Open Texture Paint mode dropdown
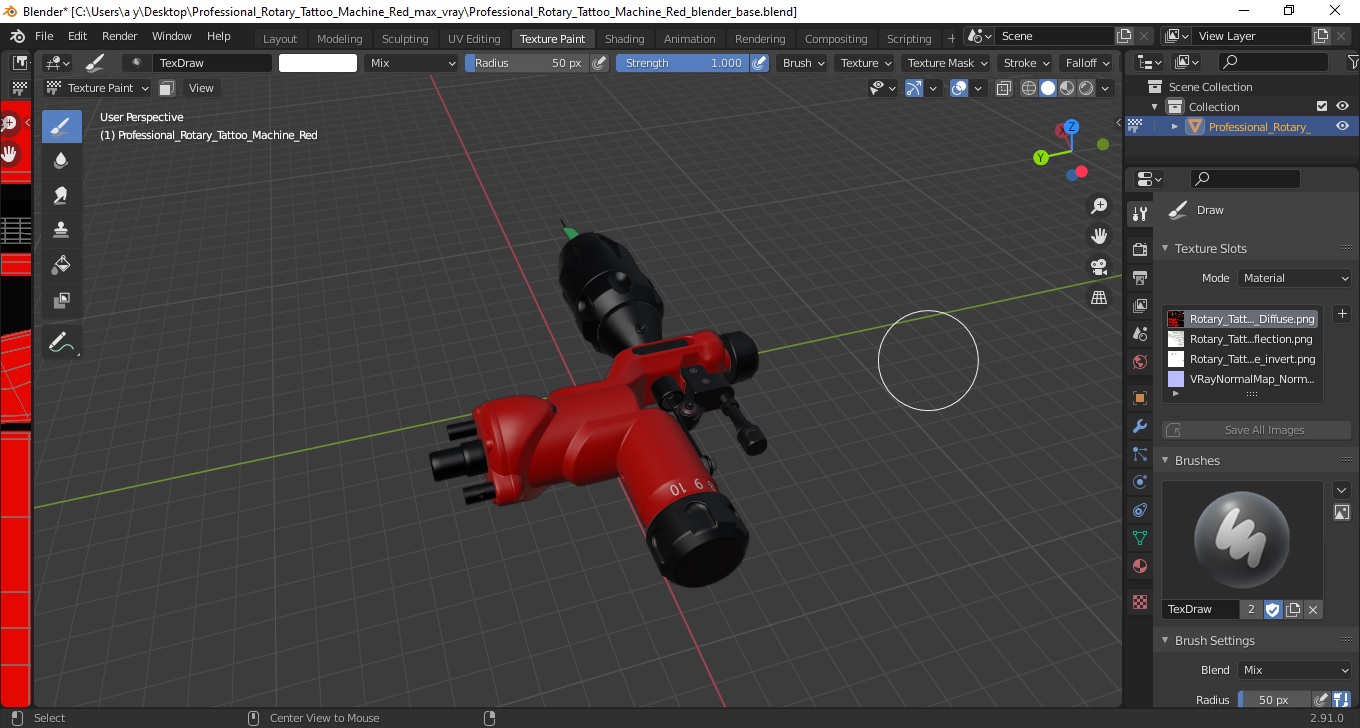 [97, 88]
